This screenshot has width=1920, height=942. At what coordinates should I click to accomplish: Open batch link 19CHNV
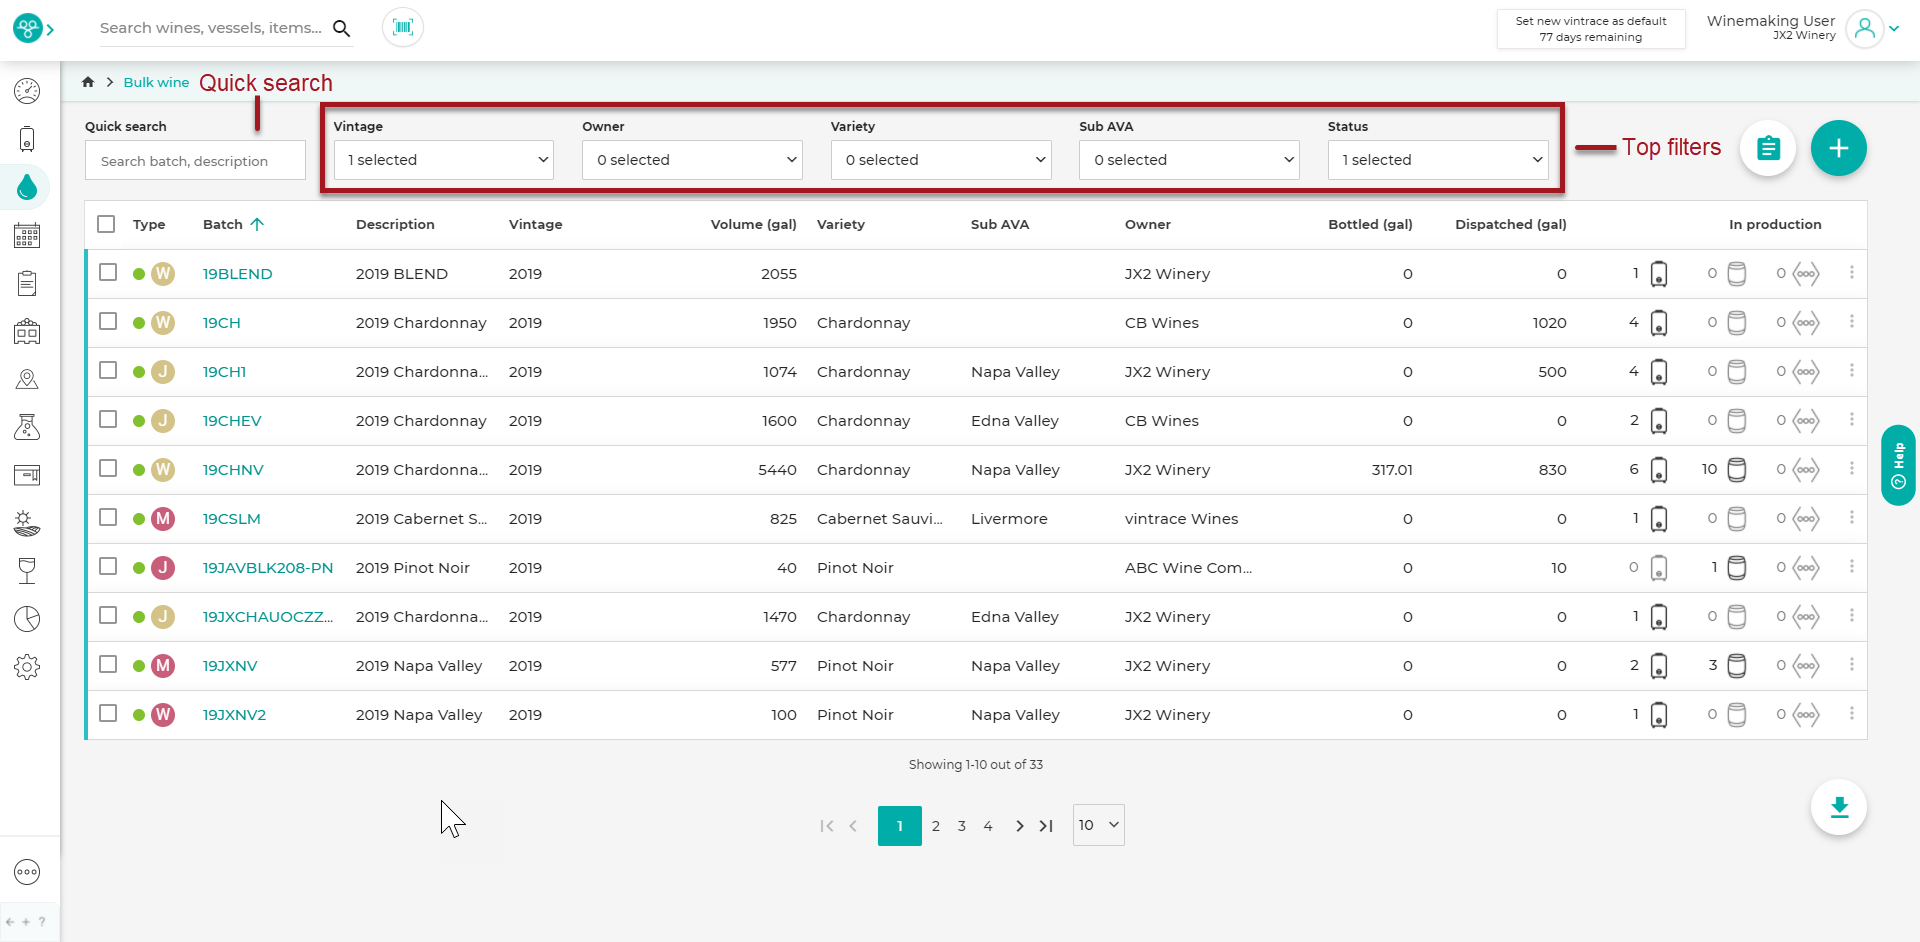[233, 470]
